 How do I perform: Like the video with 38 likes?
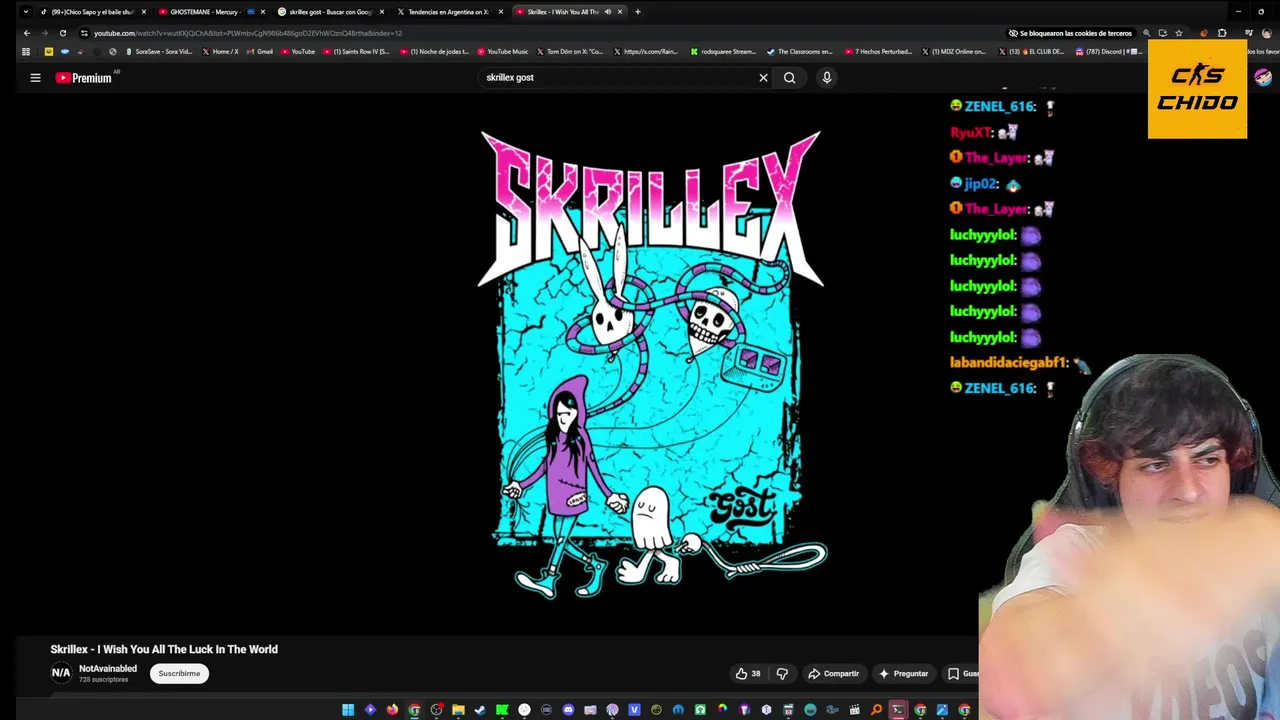[x=748, y=673]
